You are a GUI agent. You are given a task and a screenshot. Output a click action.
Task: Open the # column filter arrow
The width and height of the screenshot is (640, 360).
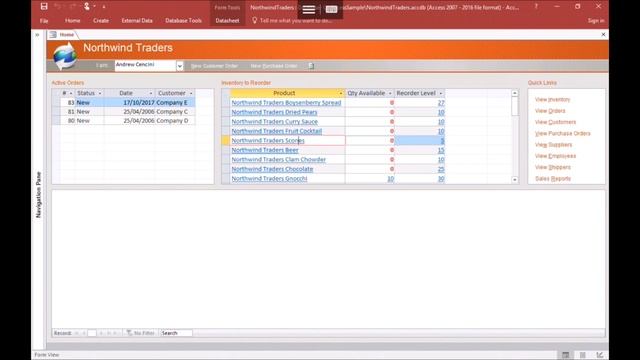[71, 93]
